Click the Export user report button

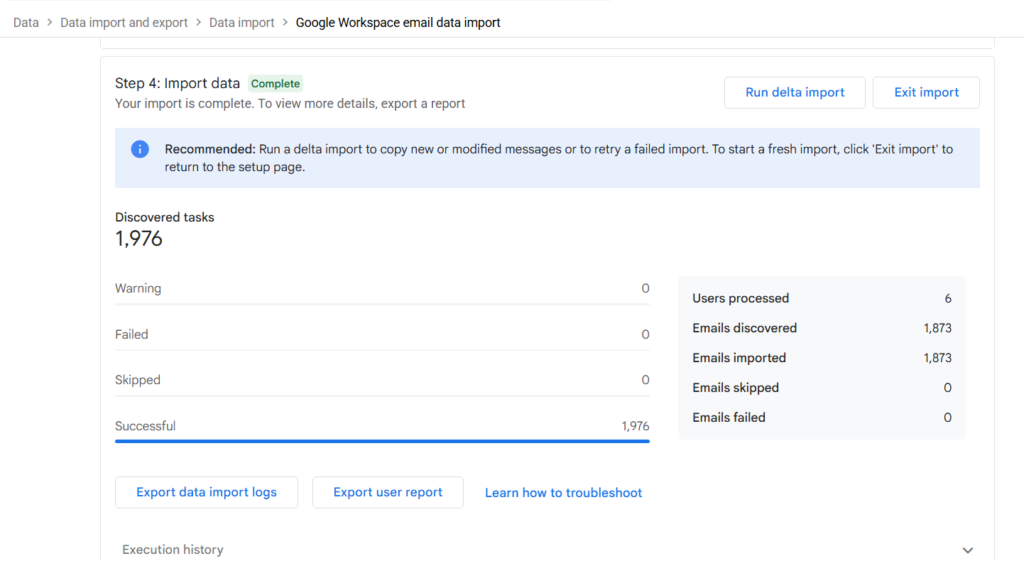388,492
